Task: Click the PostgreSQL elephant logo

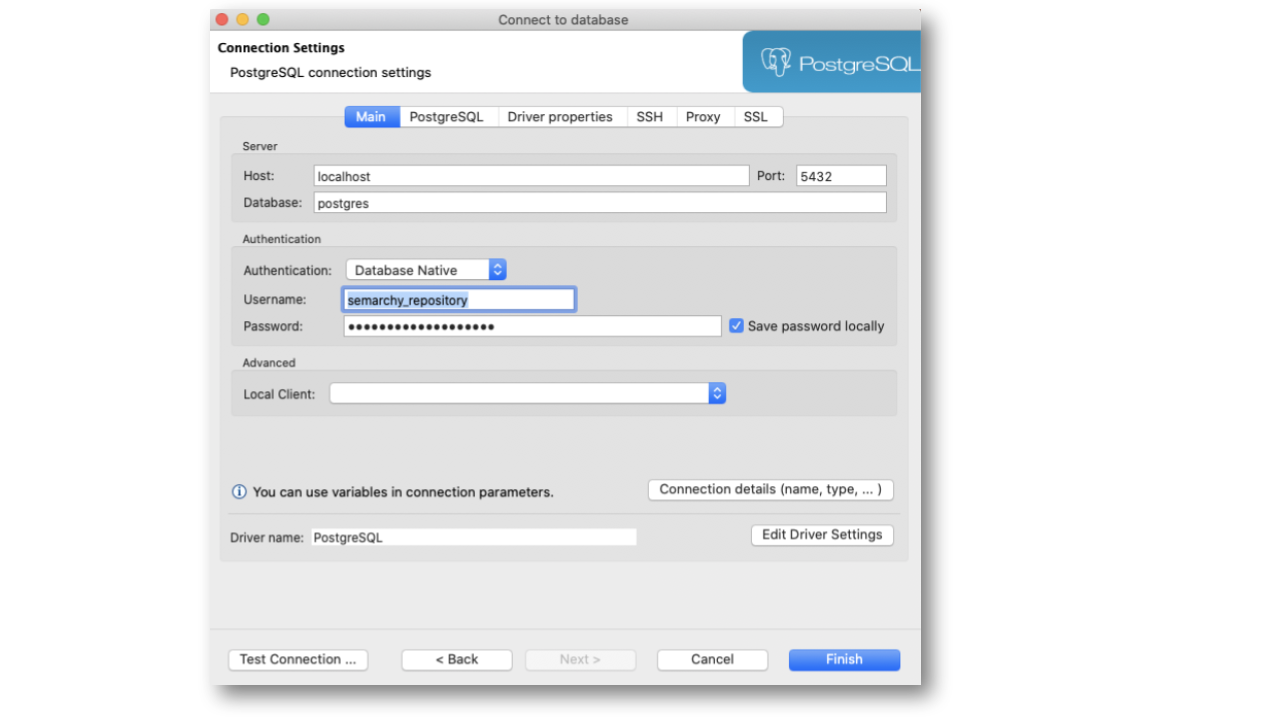Action: point(776,62)
